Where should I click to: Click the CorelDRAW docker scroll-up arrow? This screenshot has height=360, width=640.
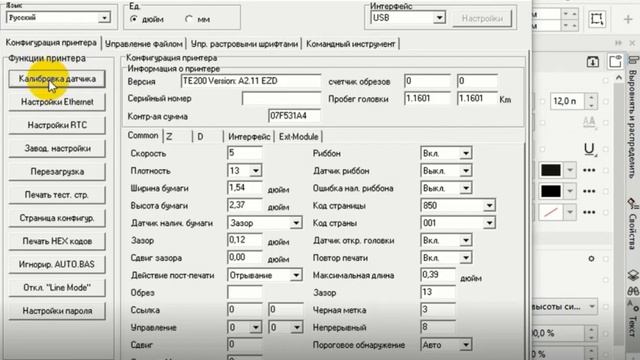click(x=619, y=78)
